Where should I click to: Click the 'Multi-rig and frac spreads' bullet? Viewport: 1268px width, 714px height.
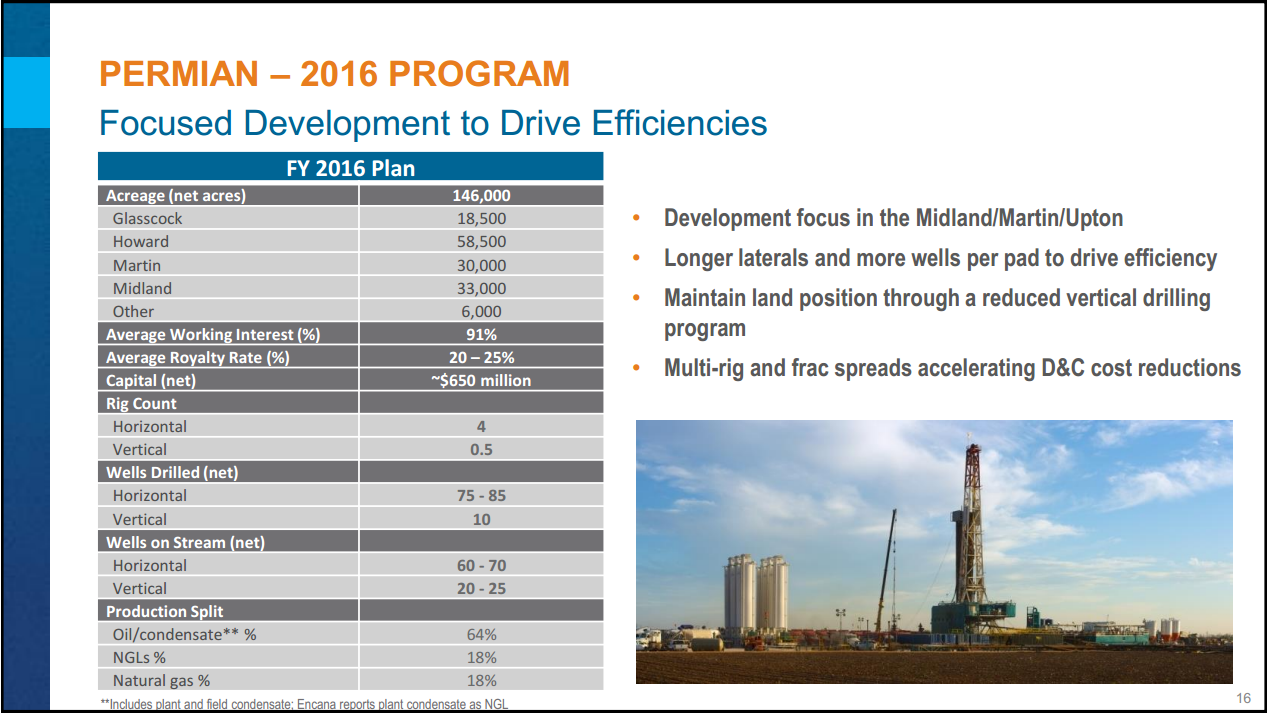pyautogui.click(x=952, y=368)
